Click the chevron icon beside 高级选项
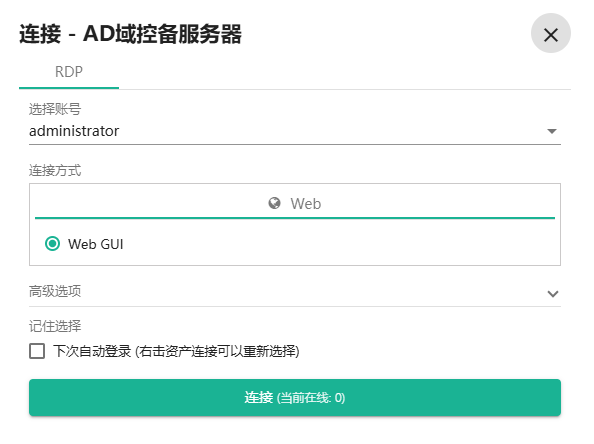Image resolution: width=594 pixels, height=444 pixels. [x=553, y=294]
